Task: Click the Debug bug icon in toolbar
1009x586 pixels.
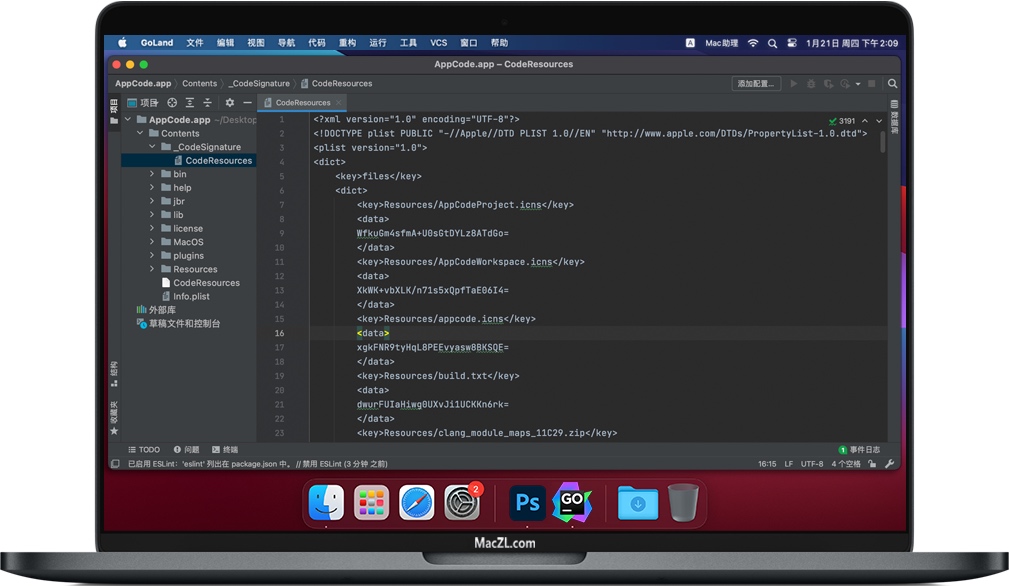Action: click(811, 84)
